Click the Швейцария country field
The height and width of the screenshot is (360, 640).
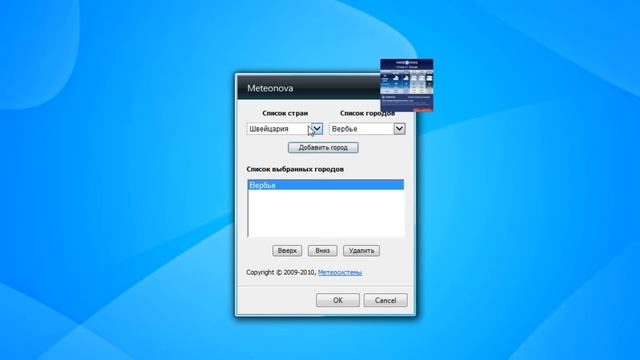pos(285,129)
